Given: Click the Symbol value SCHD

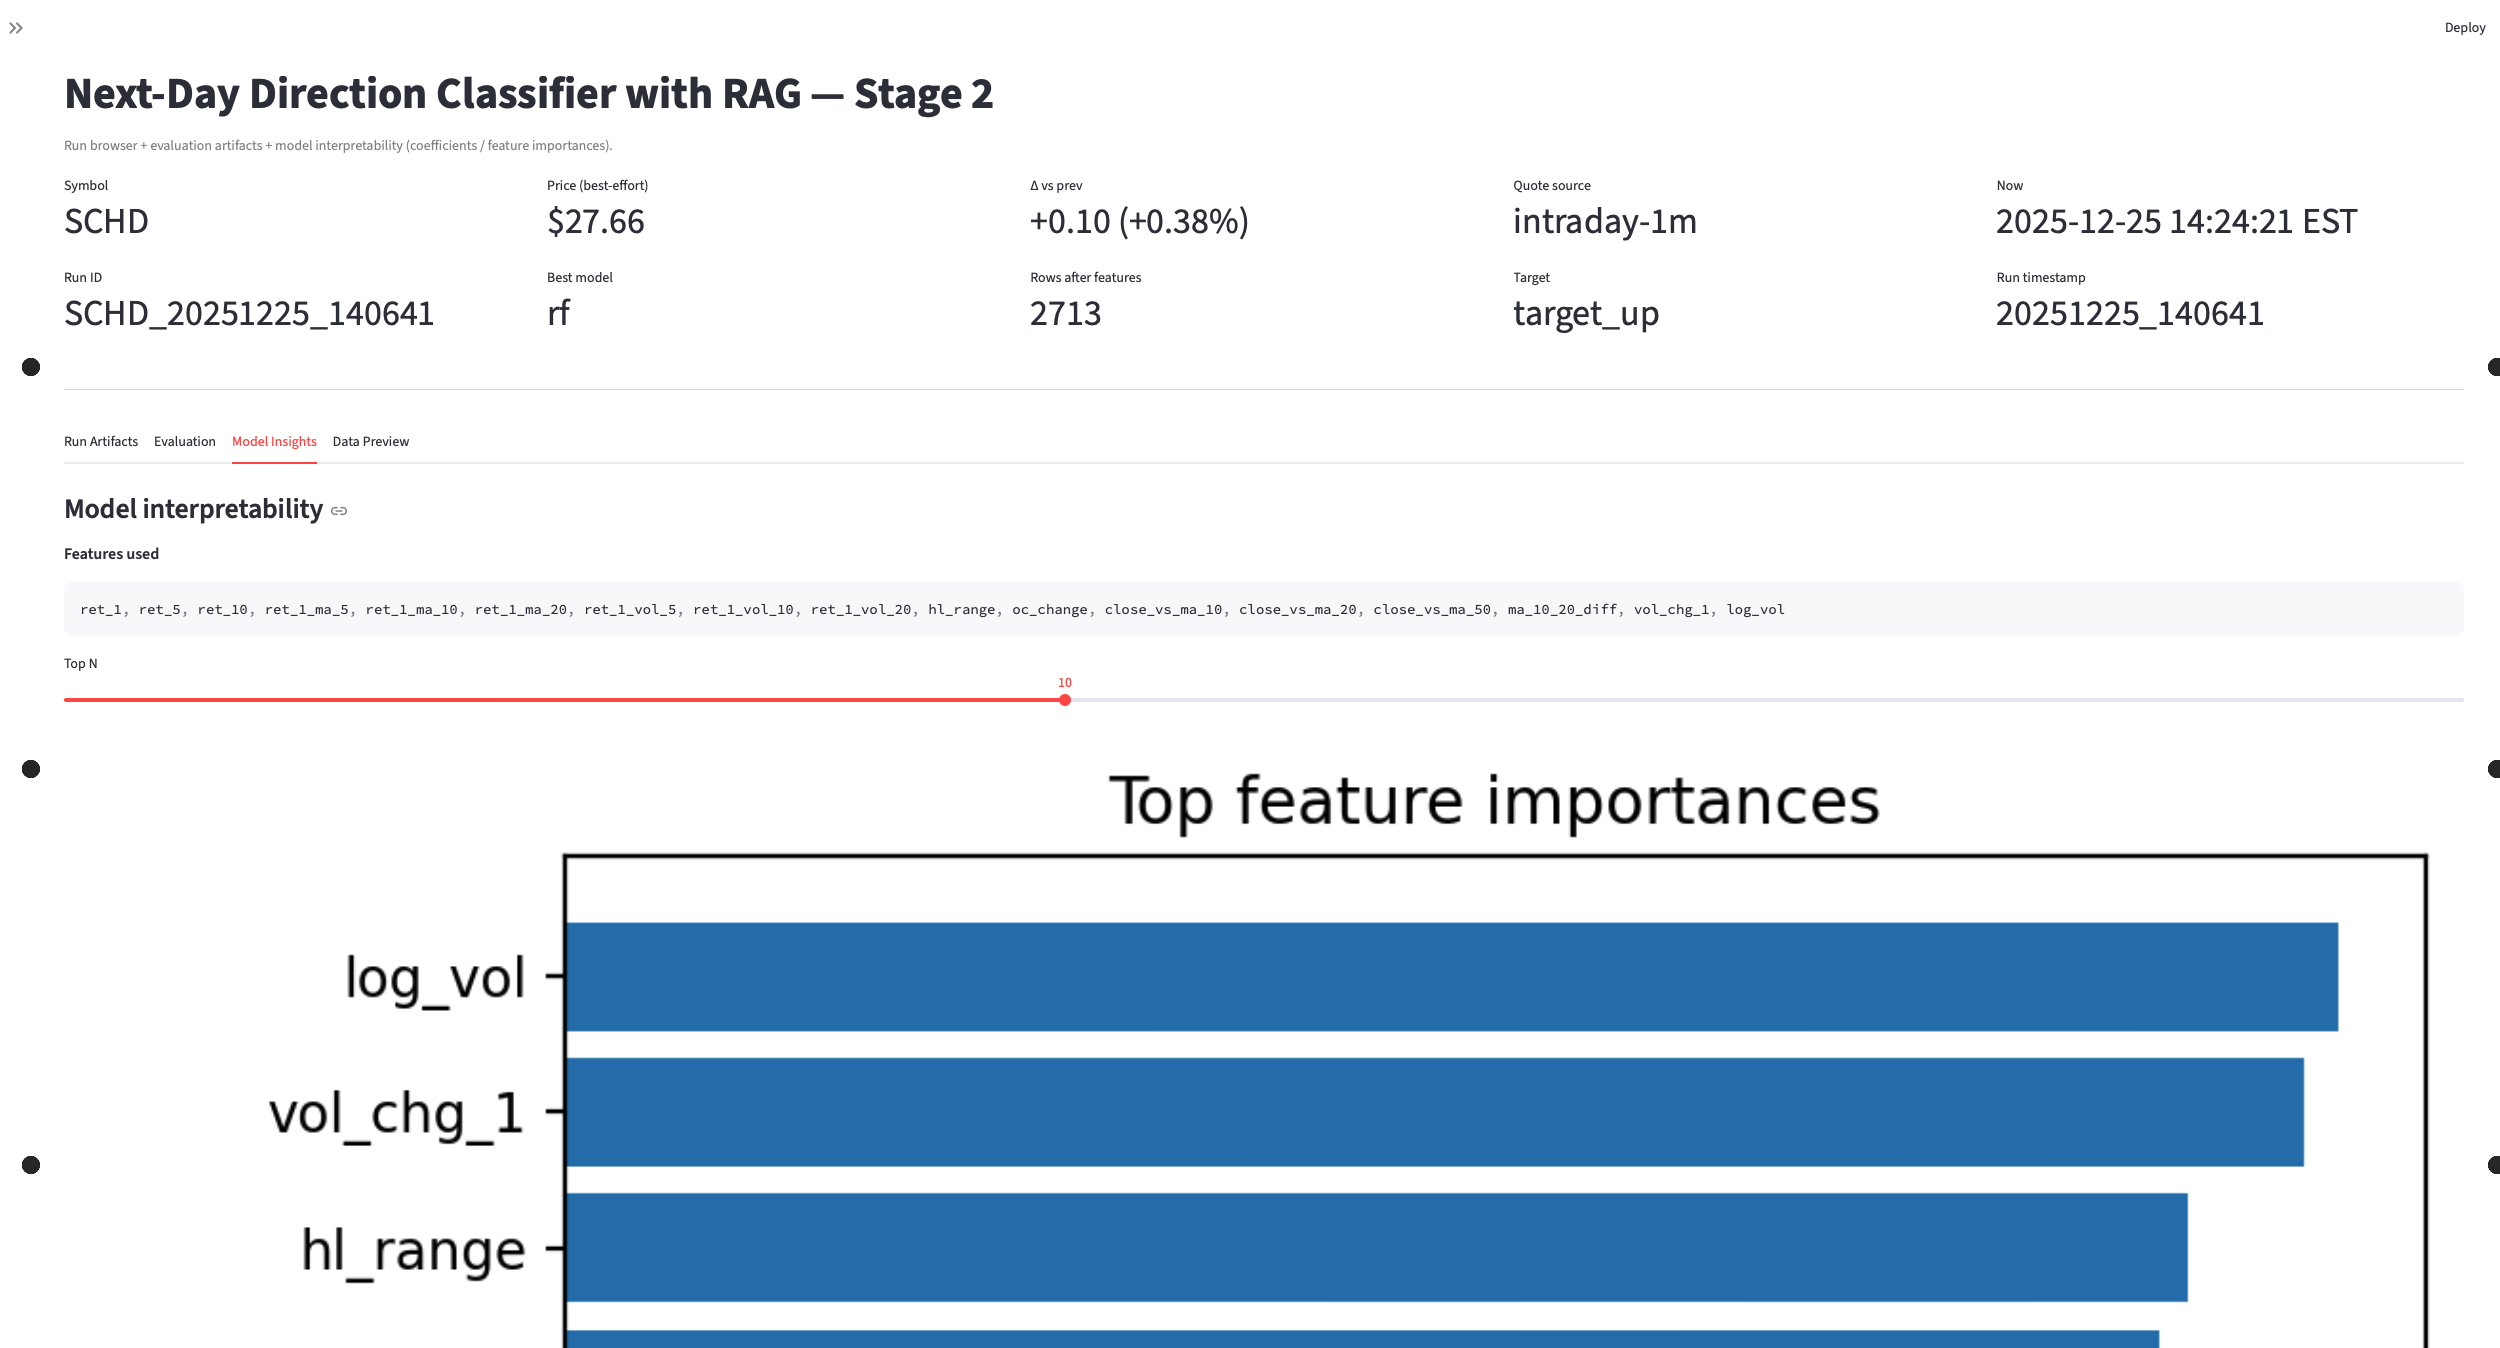Looking at the screenshot, I should [105, 221].
